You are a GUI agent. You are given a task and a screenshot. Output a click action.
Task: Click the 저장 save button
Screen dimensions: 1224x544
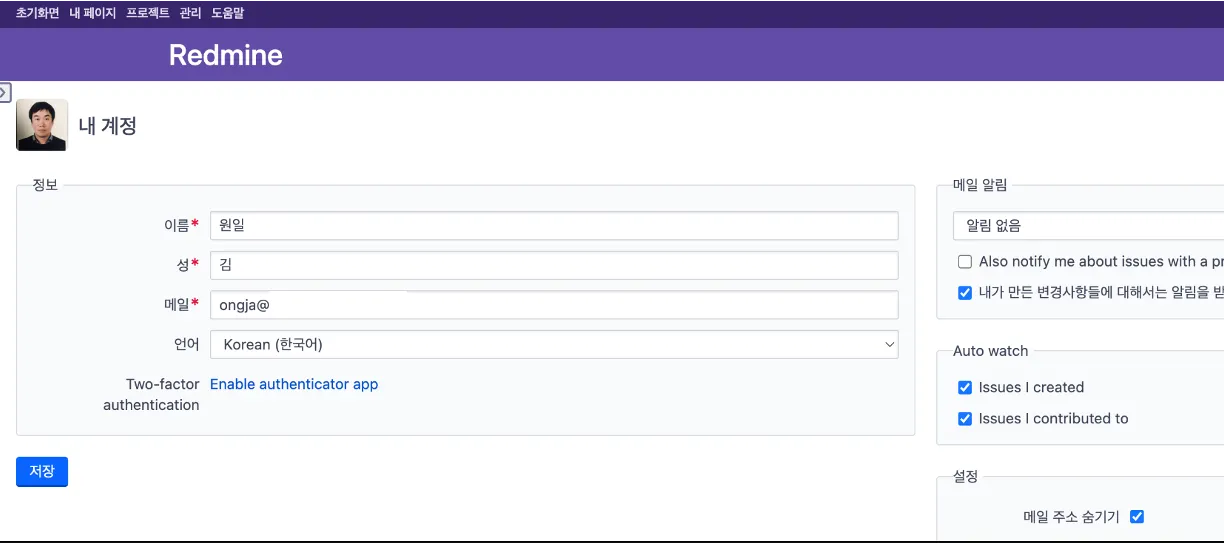[42, 471]
